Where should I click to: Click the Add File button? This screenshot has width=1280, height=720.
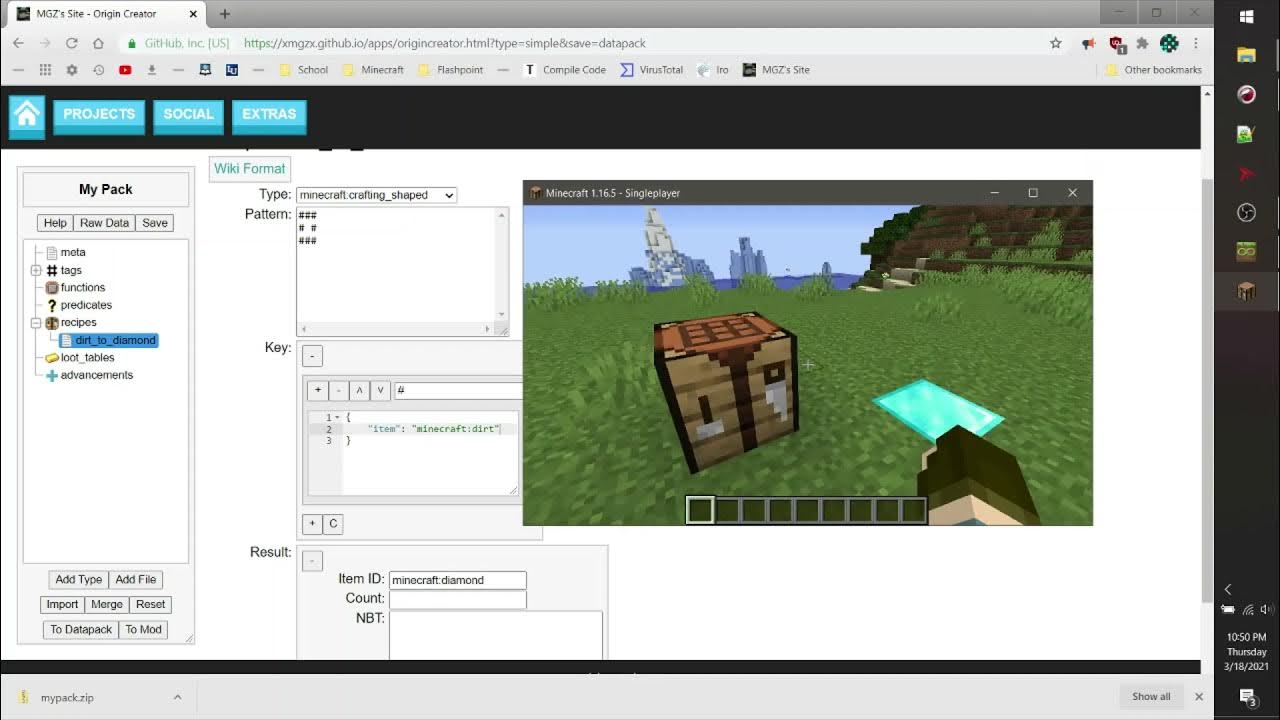coord(136,580)
